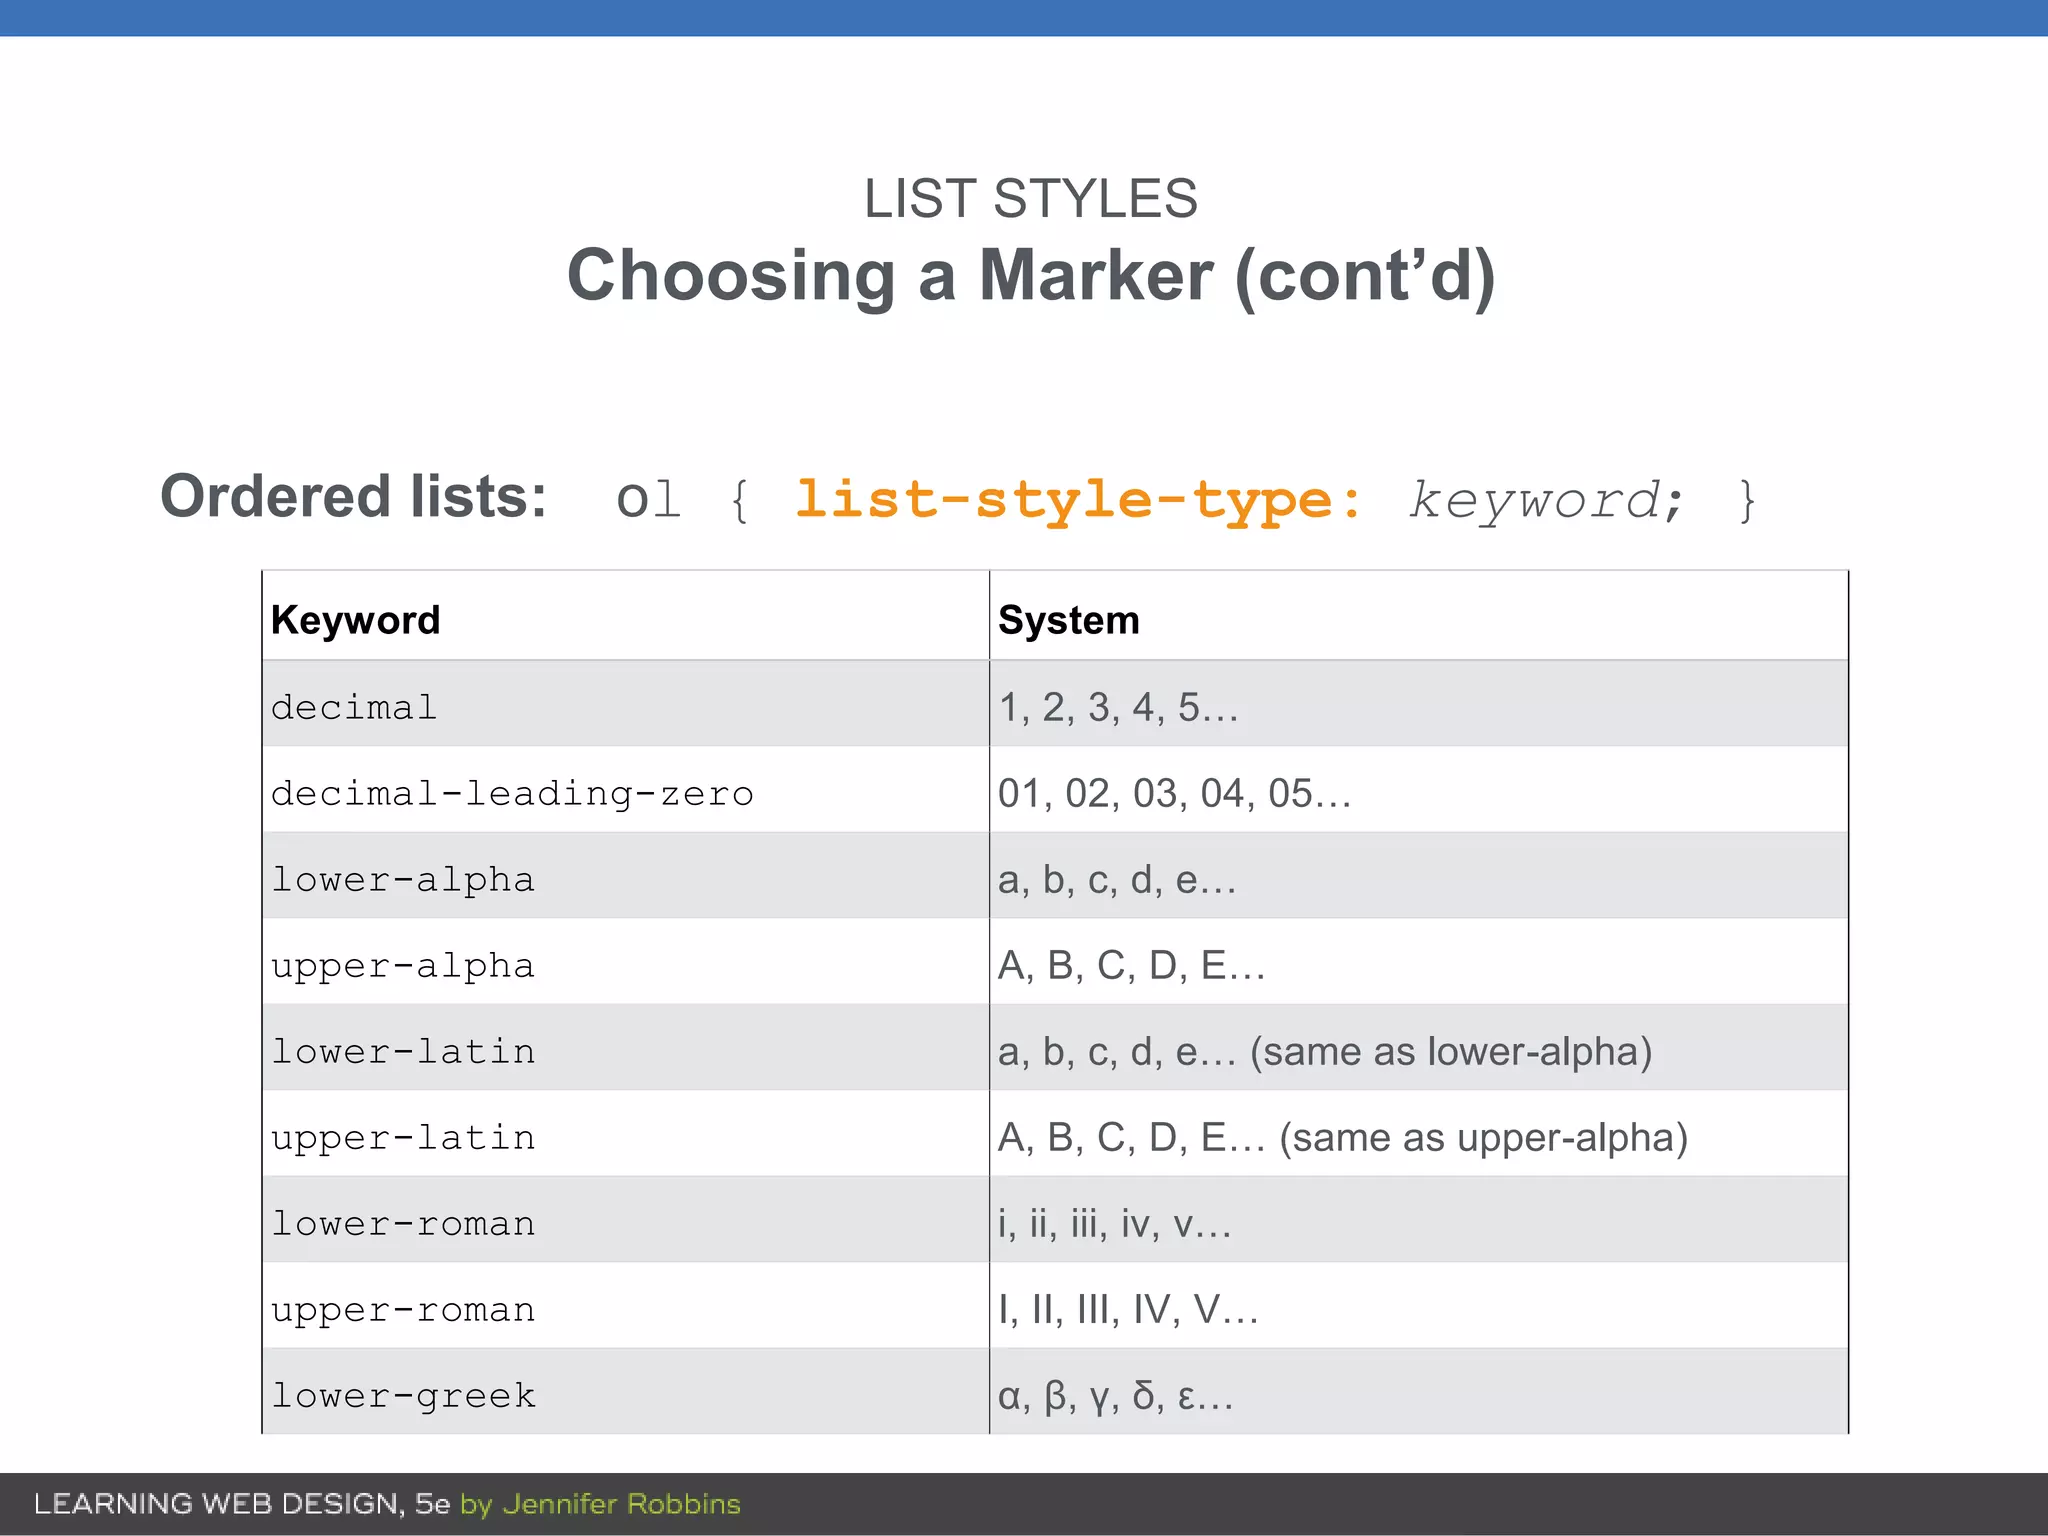Click the 'i, ii, iii, iv, v…' cell
This screenshot has height=1536, width=2048.
pos(1419,1220)
